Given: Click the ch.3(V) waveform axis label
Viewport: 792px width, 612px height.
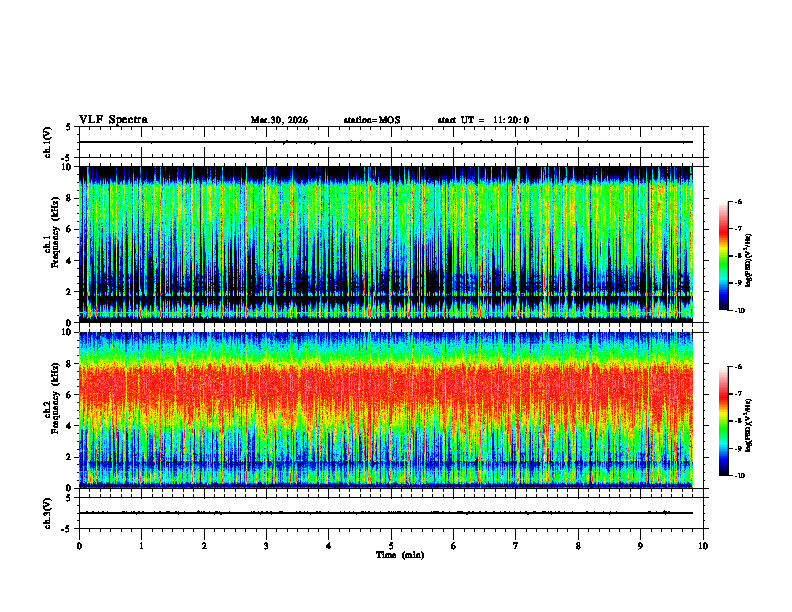Looking at the screenshot, I should tap(48, 513).
